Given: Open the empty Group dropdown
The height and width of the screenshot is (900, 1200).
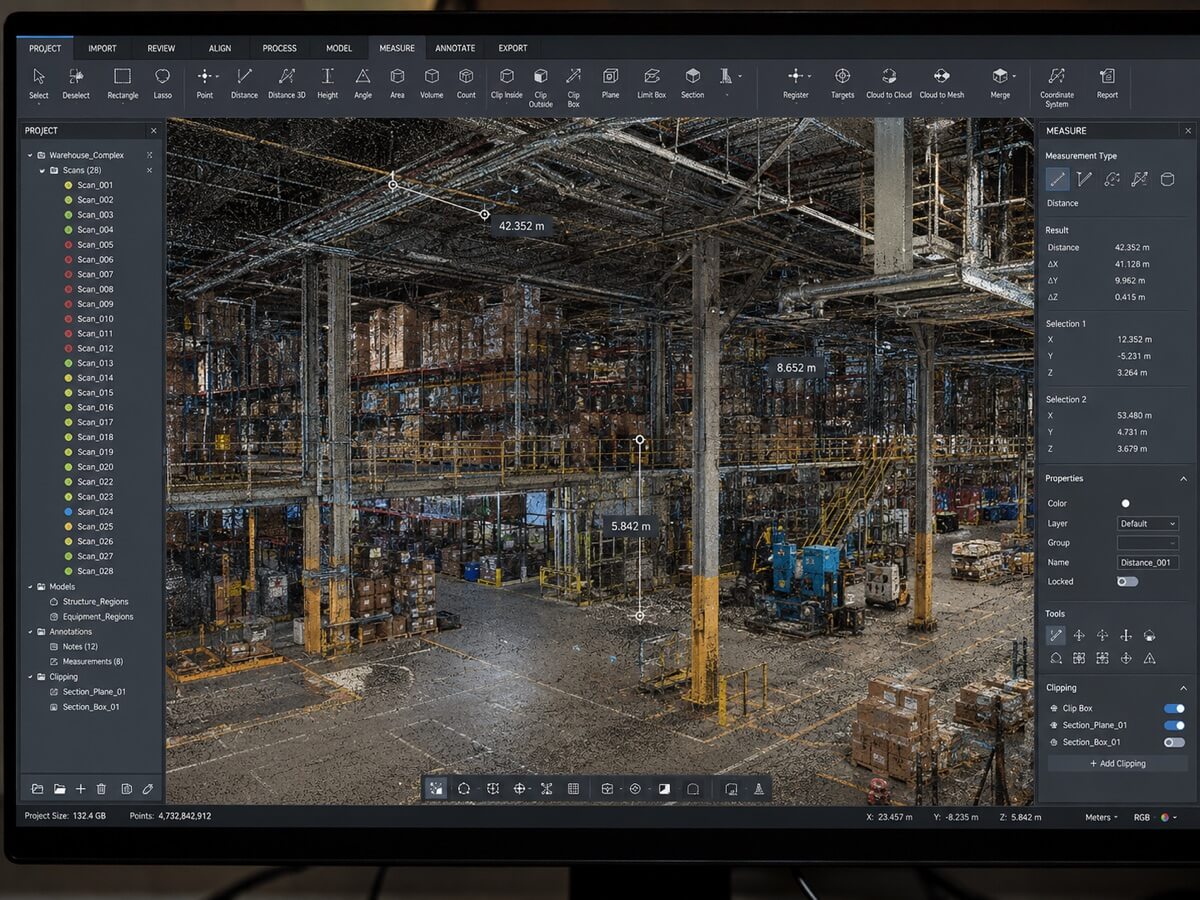Looking at the screenshot, I should pos(1147,542).
